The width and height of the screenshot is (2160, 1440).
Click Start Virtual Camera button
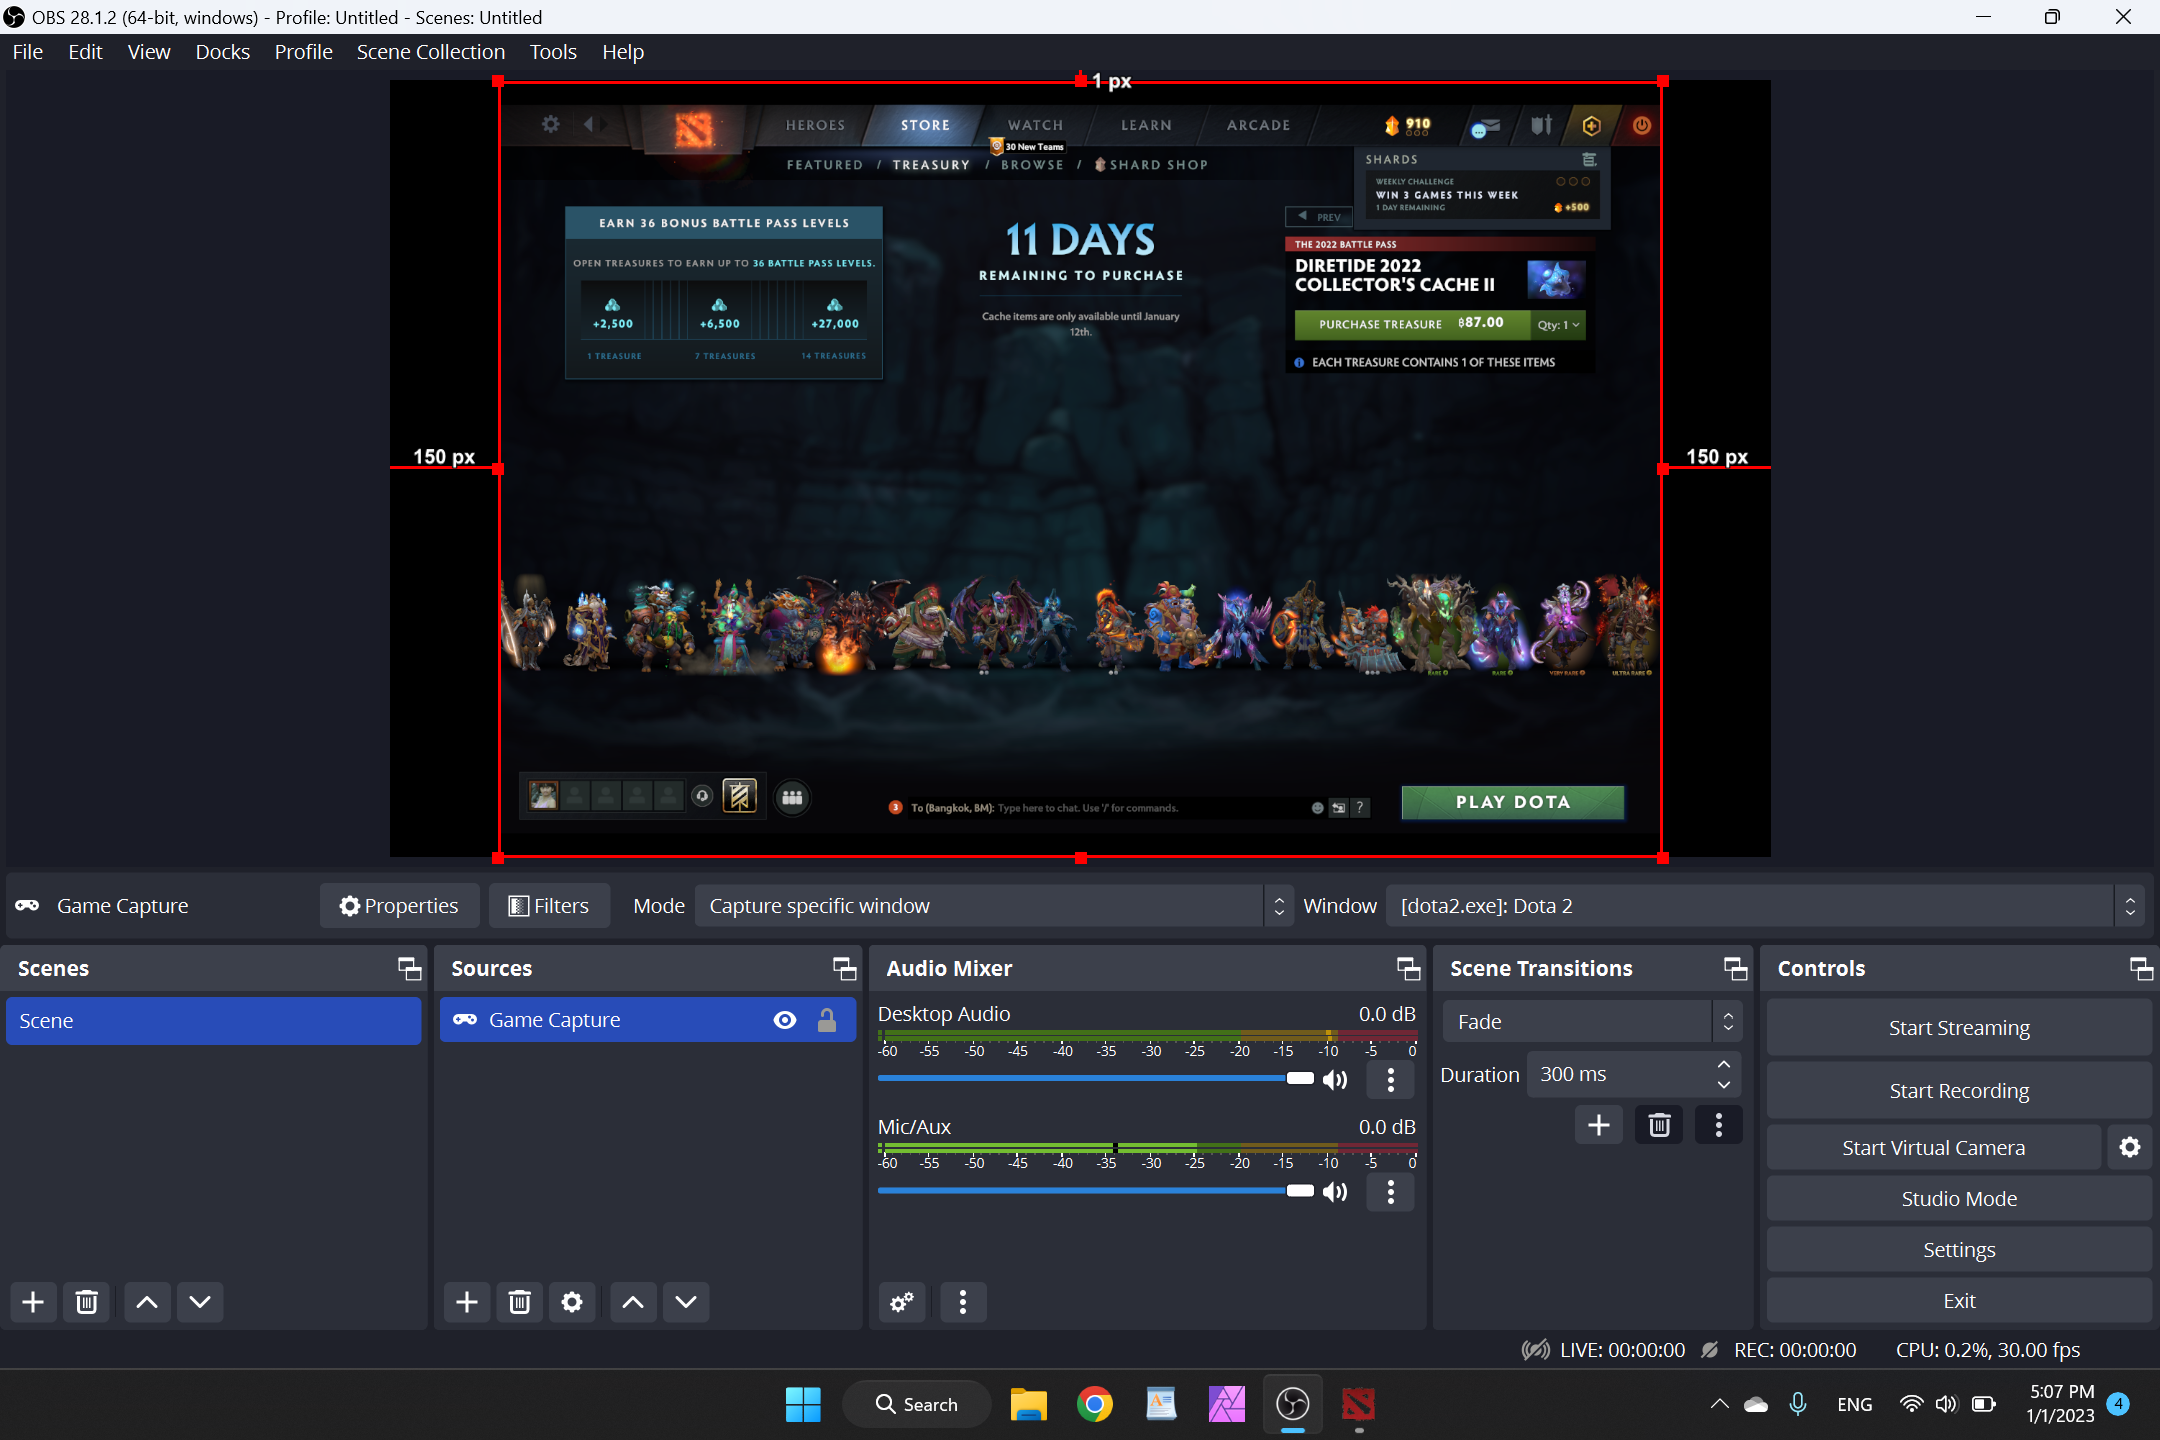[1933, 1148]
